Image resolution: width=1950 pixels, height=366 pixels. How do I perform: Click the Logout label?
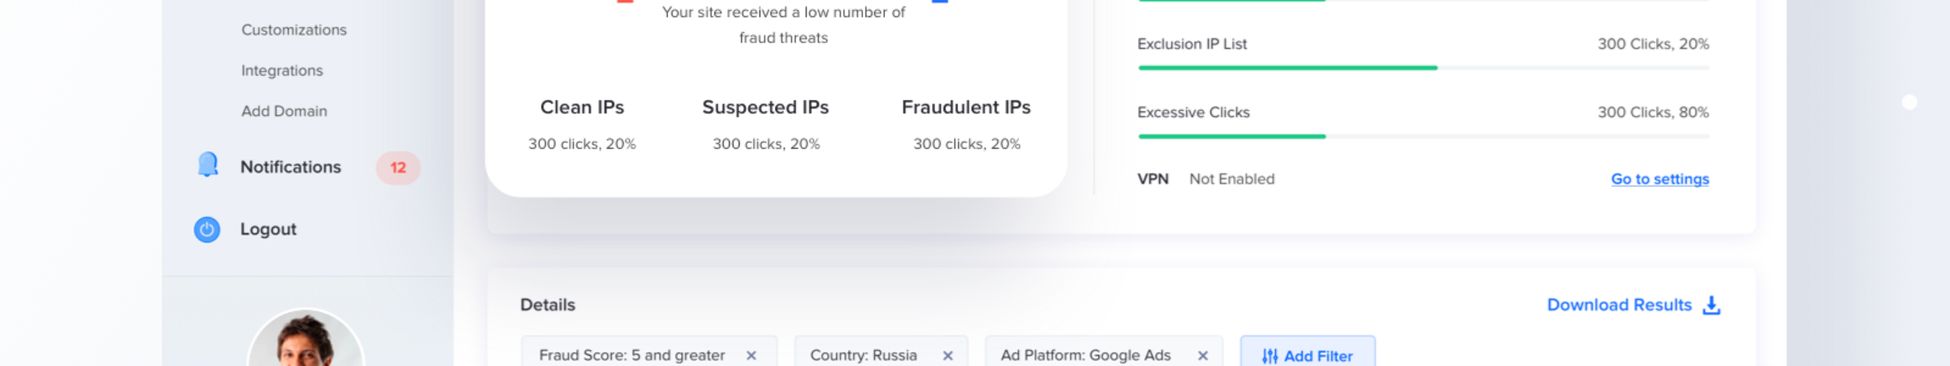coord(268,229)
